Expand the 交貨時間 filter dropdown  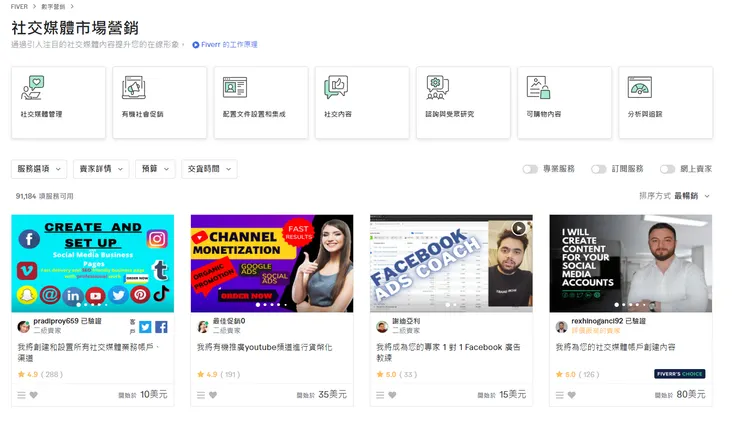click(x=209, y=169)
